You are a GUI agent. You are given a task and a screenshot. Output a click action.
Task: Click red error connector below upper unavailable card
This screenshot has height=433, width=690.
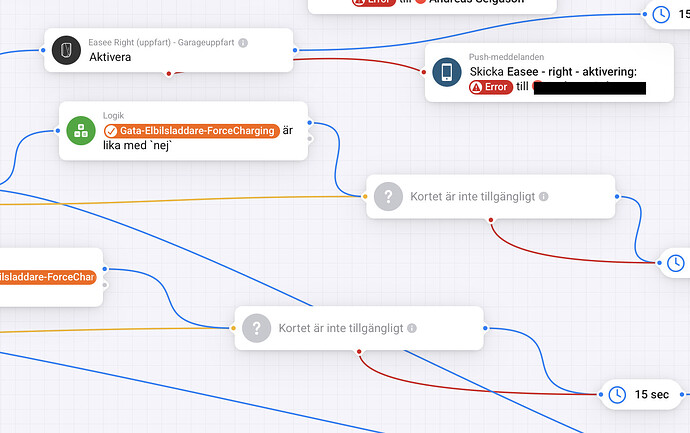point(491,220)
